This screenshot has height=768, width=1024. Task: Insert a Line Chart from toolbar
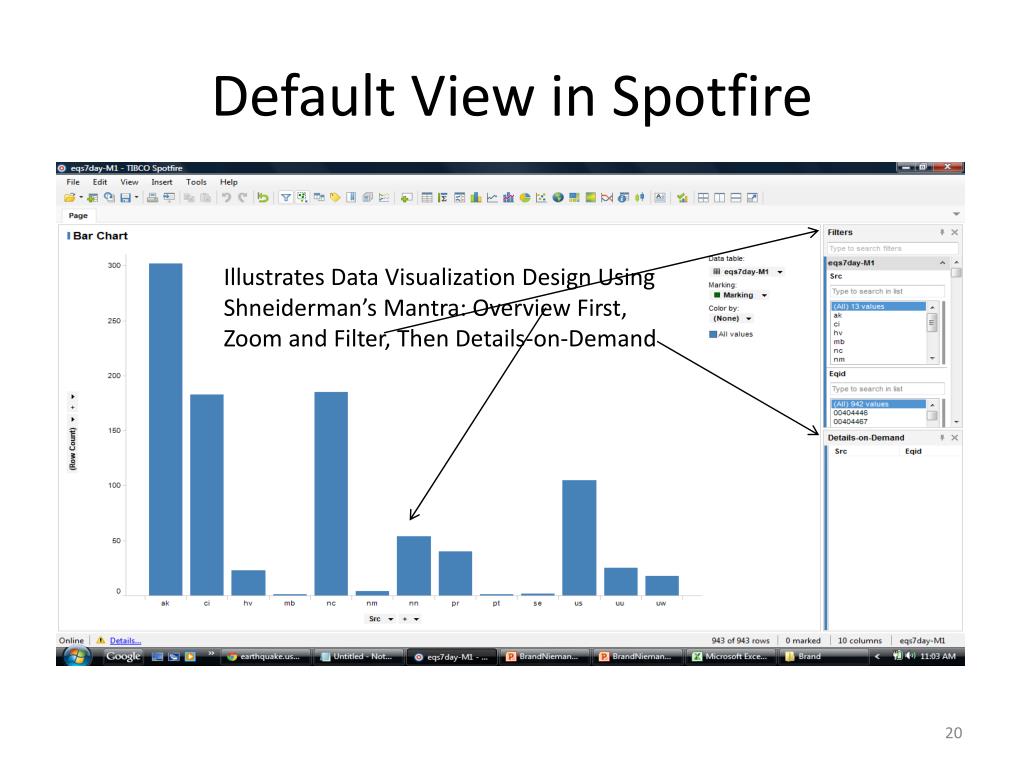click(x=492, y=197)
